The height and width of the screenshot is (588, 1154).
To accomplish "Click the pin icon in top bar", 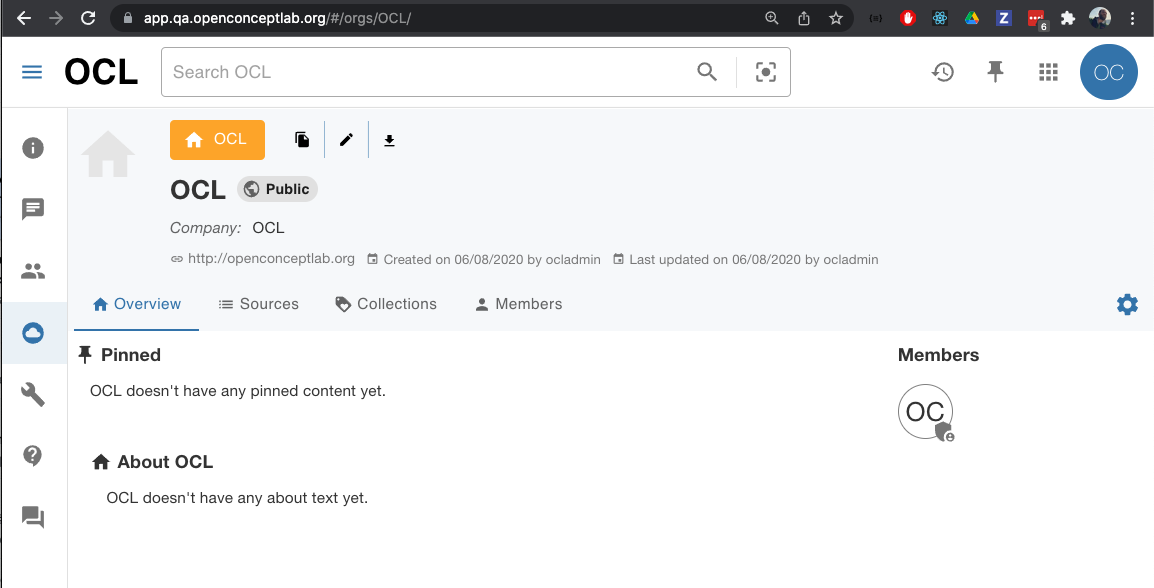I will [996, 71].
